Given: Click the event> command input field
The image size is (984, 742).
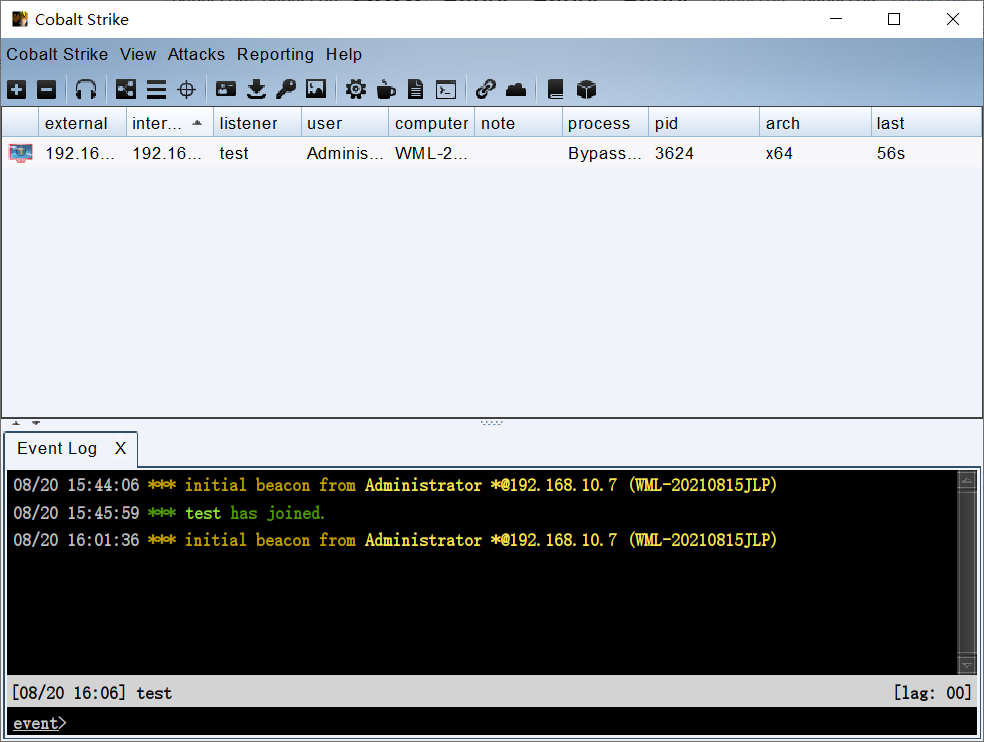Looking at the screenshot, I should [492, 723].
